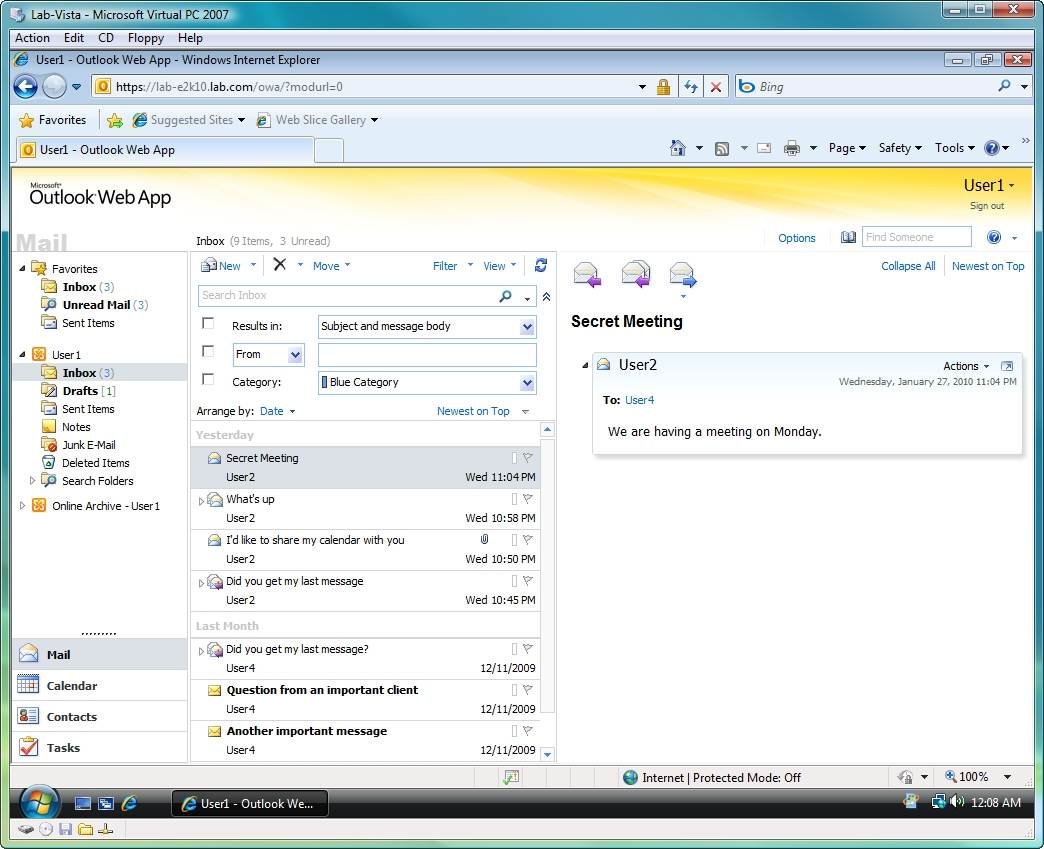Open the Address Book icon
The height and width of the screenshot is (849, 1044).
pos(849,238)
